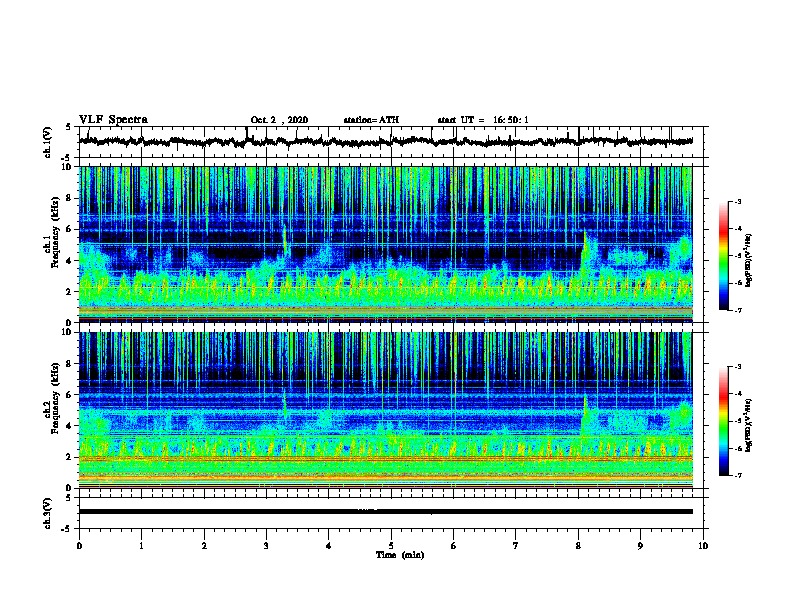Click time axis tick label "7"
Screen dimensions: 792x612
pyautogui.click(x=516, y=546)
